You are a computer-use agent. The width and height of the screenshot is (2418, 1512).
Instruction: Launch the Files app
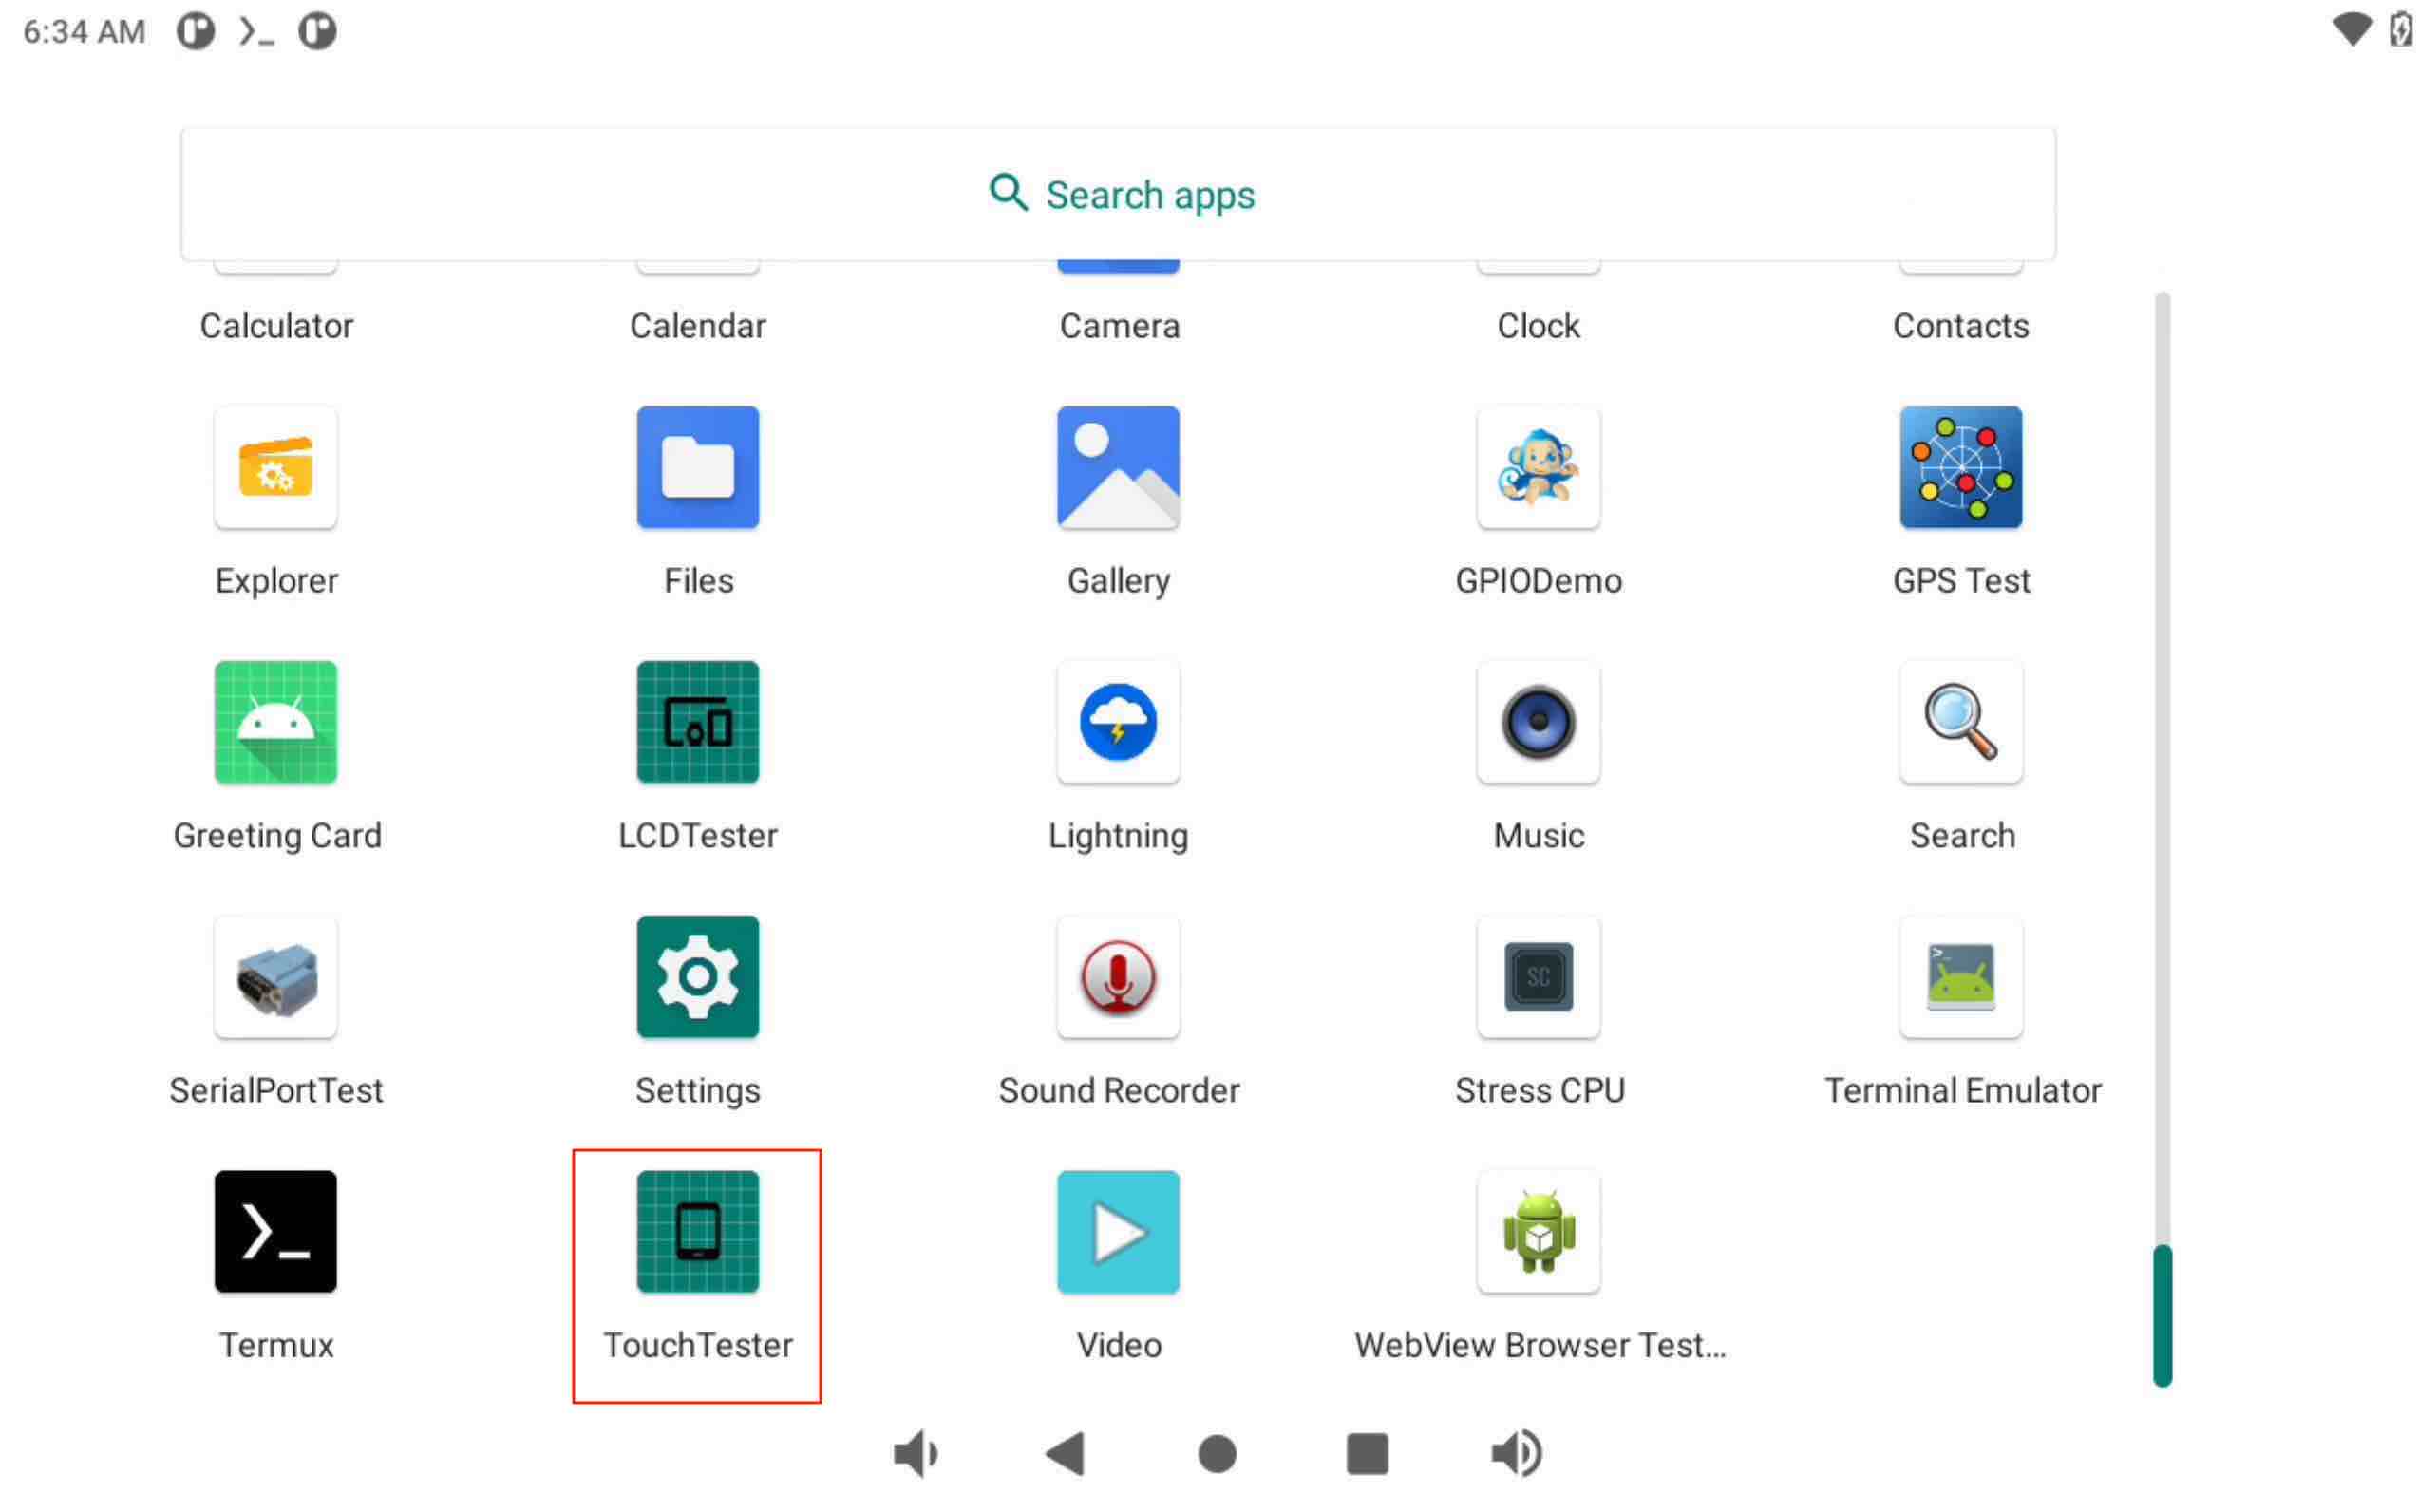tap(698, 467)
